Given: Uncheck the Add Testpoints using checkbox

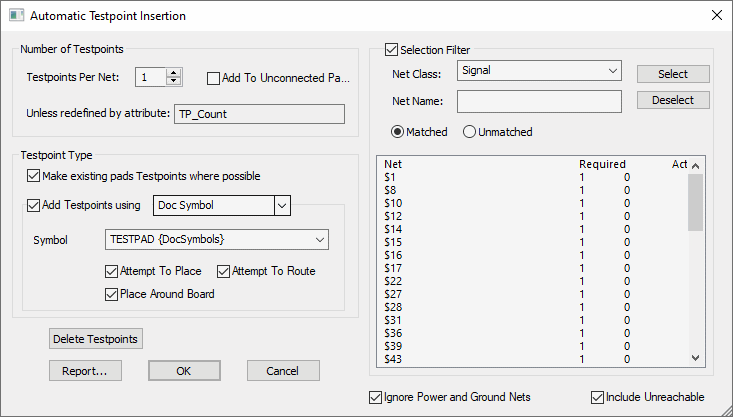Looking at the screenshot, I should pyautogui.click(x=34, y=205).
